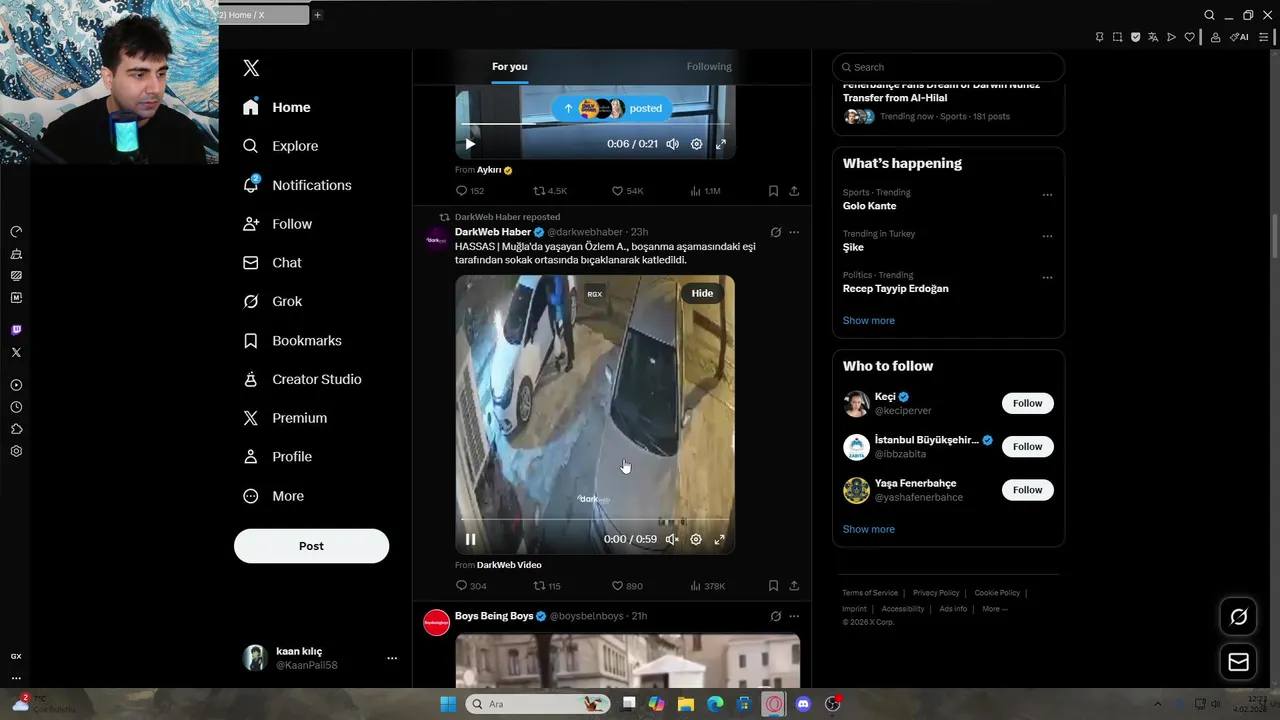Open the floating messages envelope button

click(1238, 662)
